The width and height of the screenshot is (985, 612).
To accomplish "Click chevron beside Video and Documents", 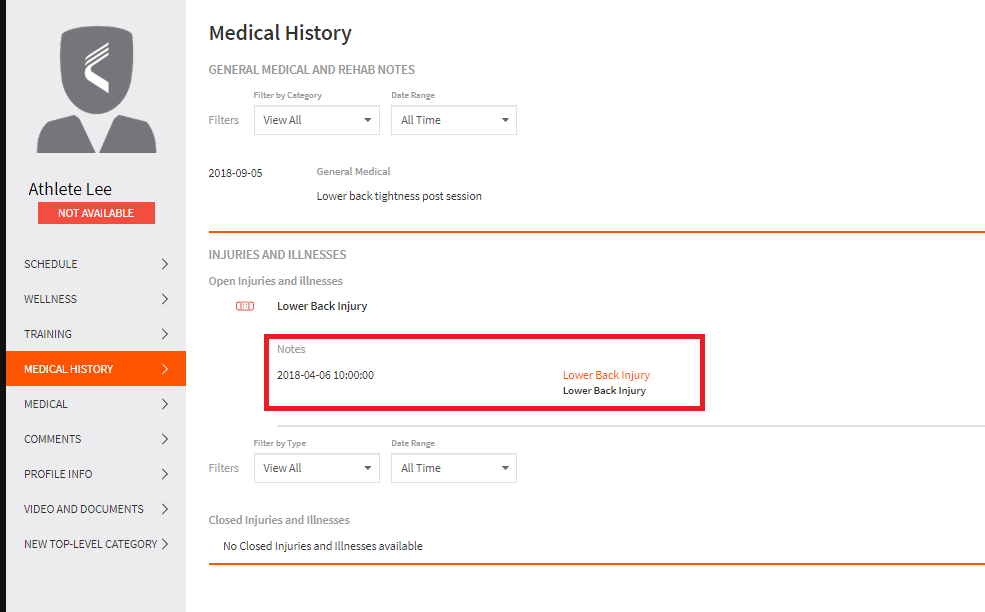I will coord(165,509).
